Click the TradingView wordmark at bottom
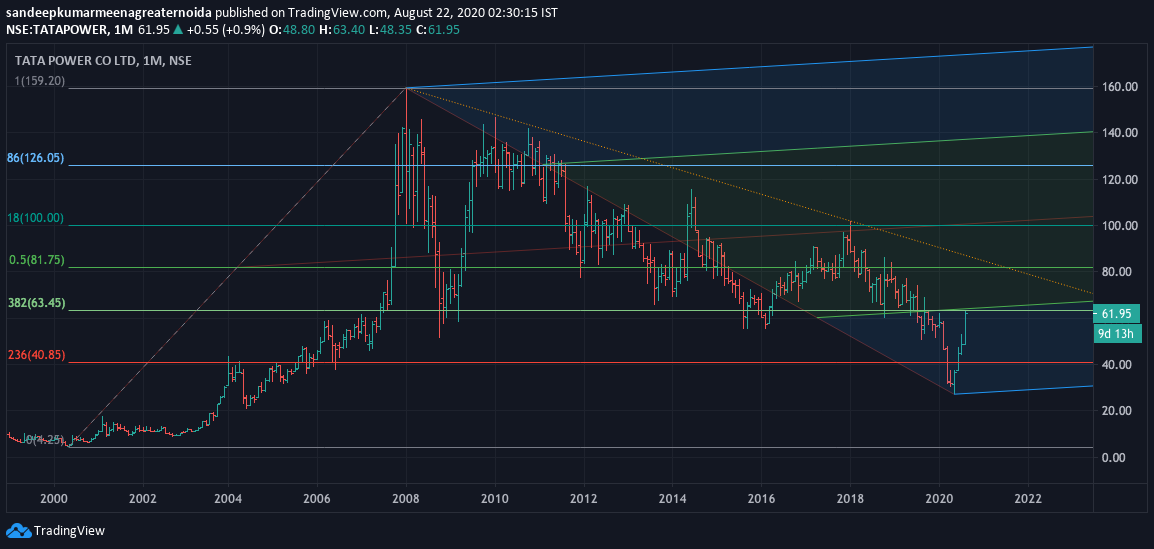 pyautogui.click(x=70, y=531)
